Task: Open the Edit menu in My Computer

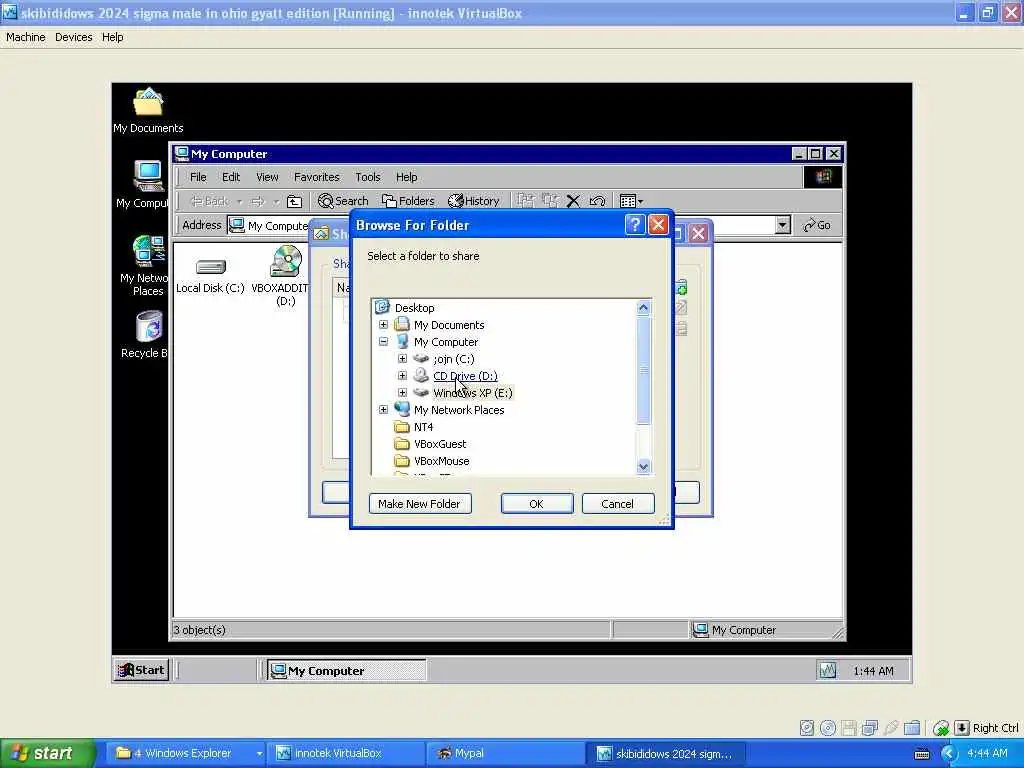Action: 231,177
